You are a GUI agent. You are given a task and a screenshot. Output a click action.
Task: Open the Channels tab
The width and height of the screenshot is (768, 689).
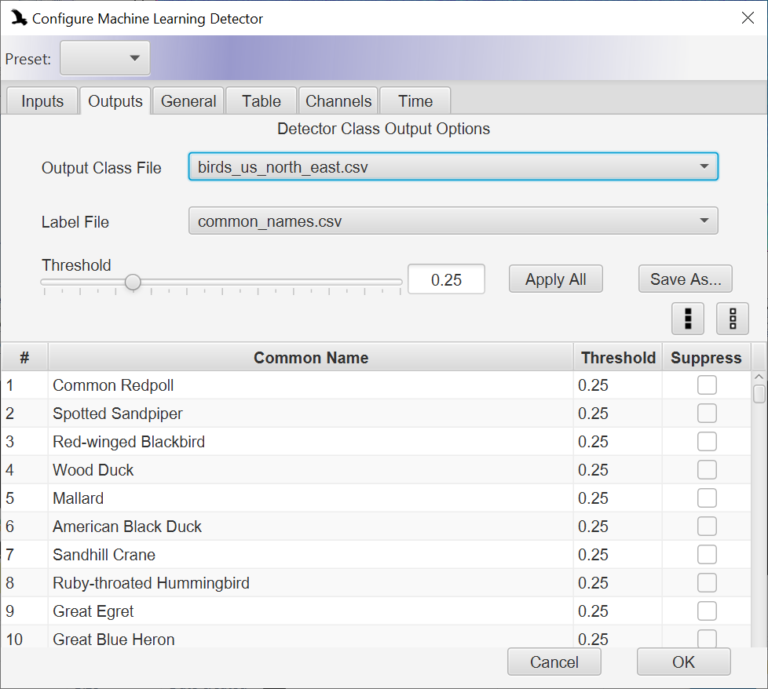(338, 101)
